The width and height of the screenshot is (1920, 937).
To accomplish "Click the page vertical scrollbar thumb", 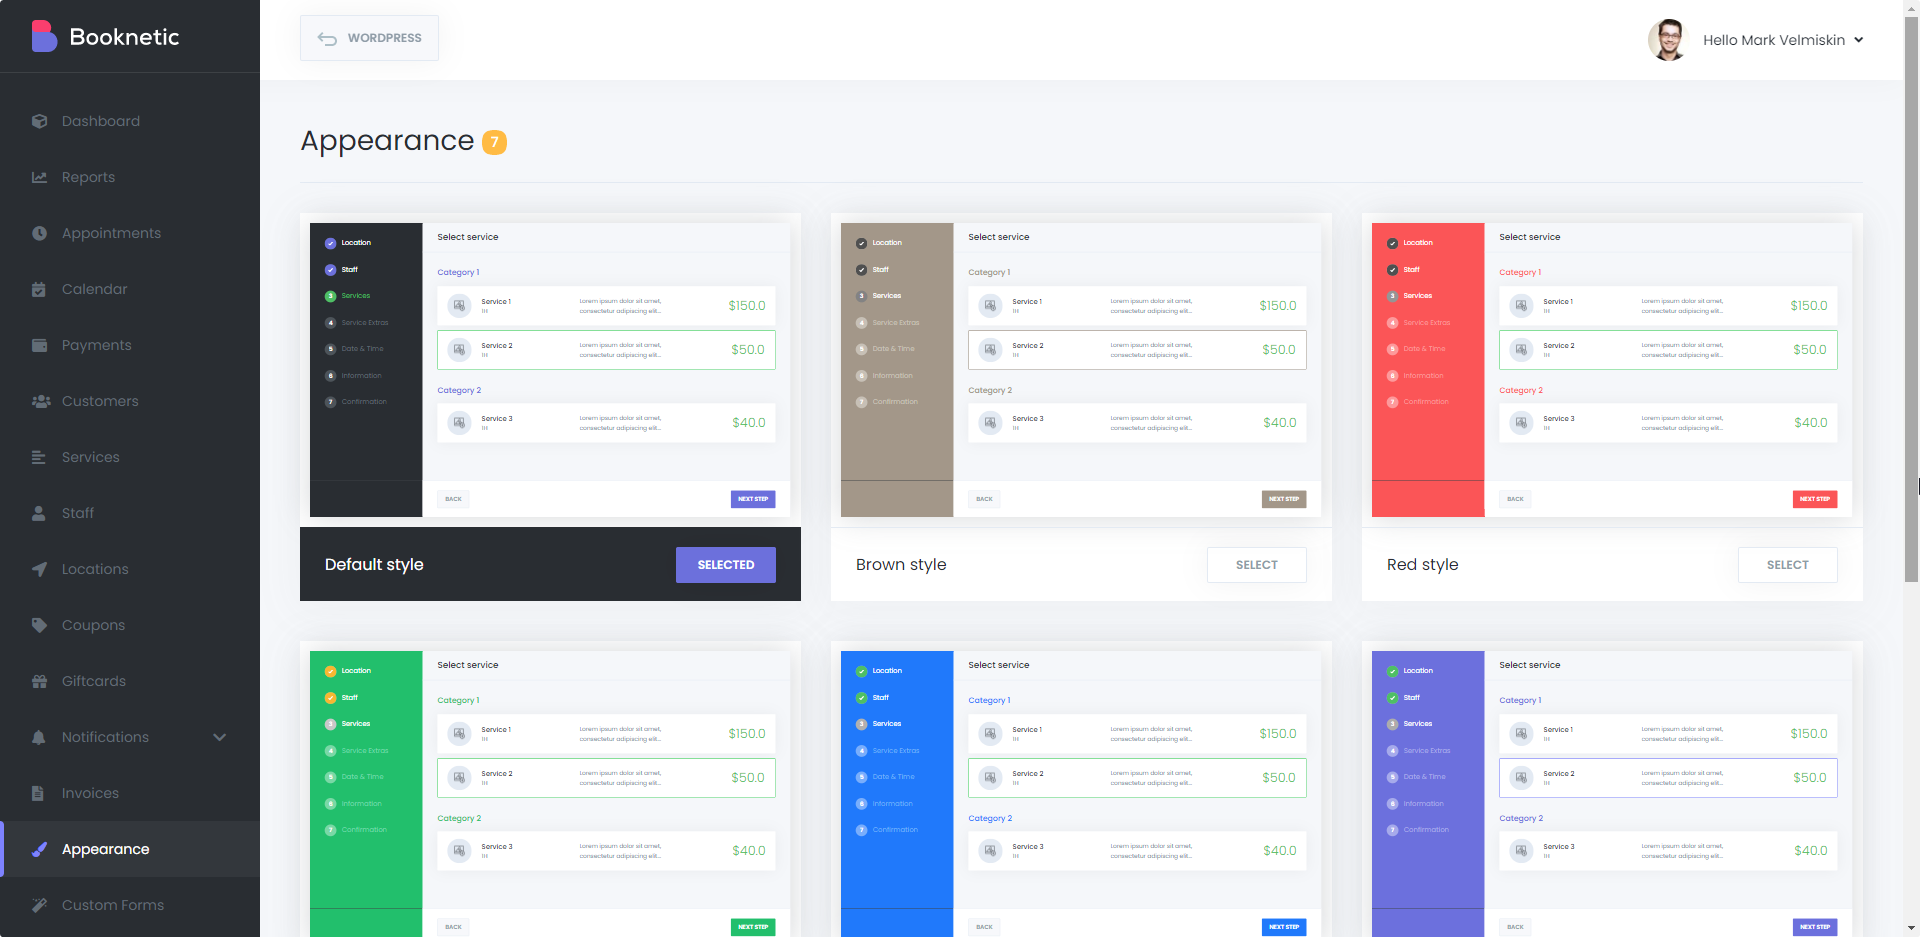I will (x=1911, y=300).
